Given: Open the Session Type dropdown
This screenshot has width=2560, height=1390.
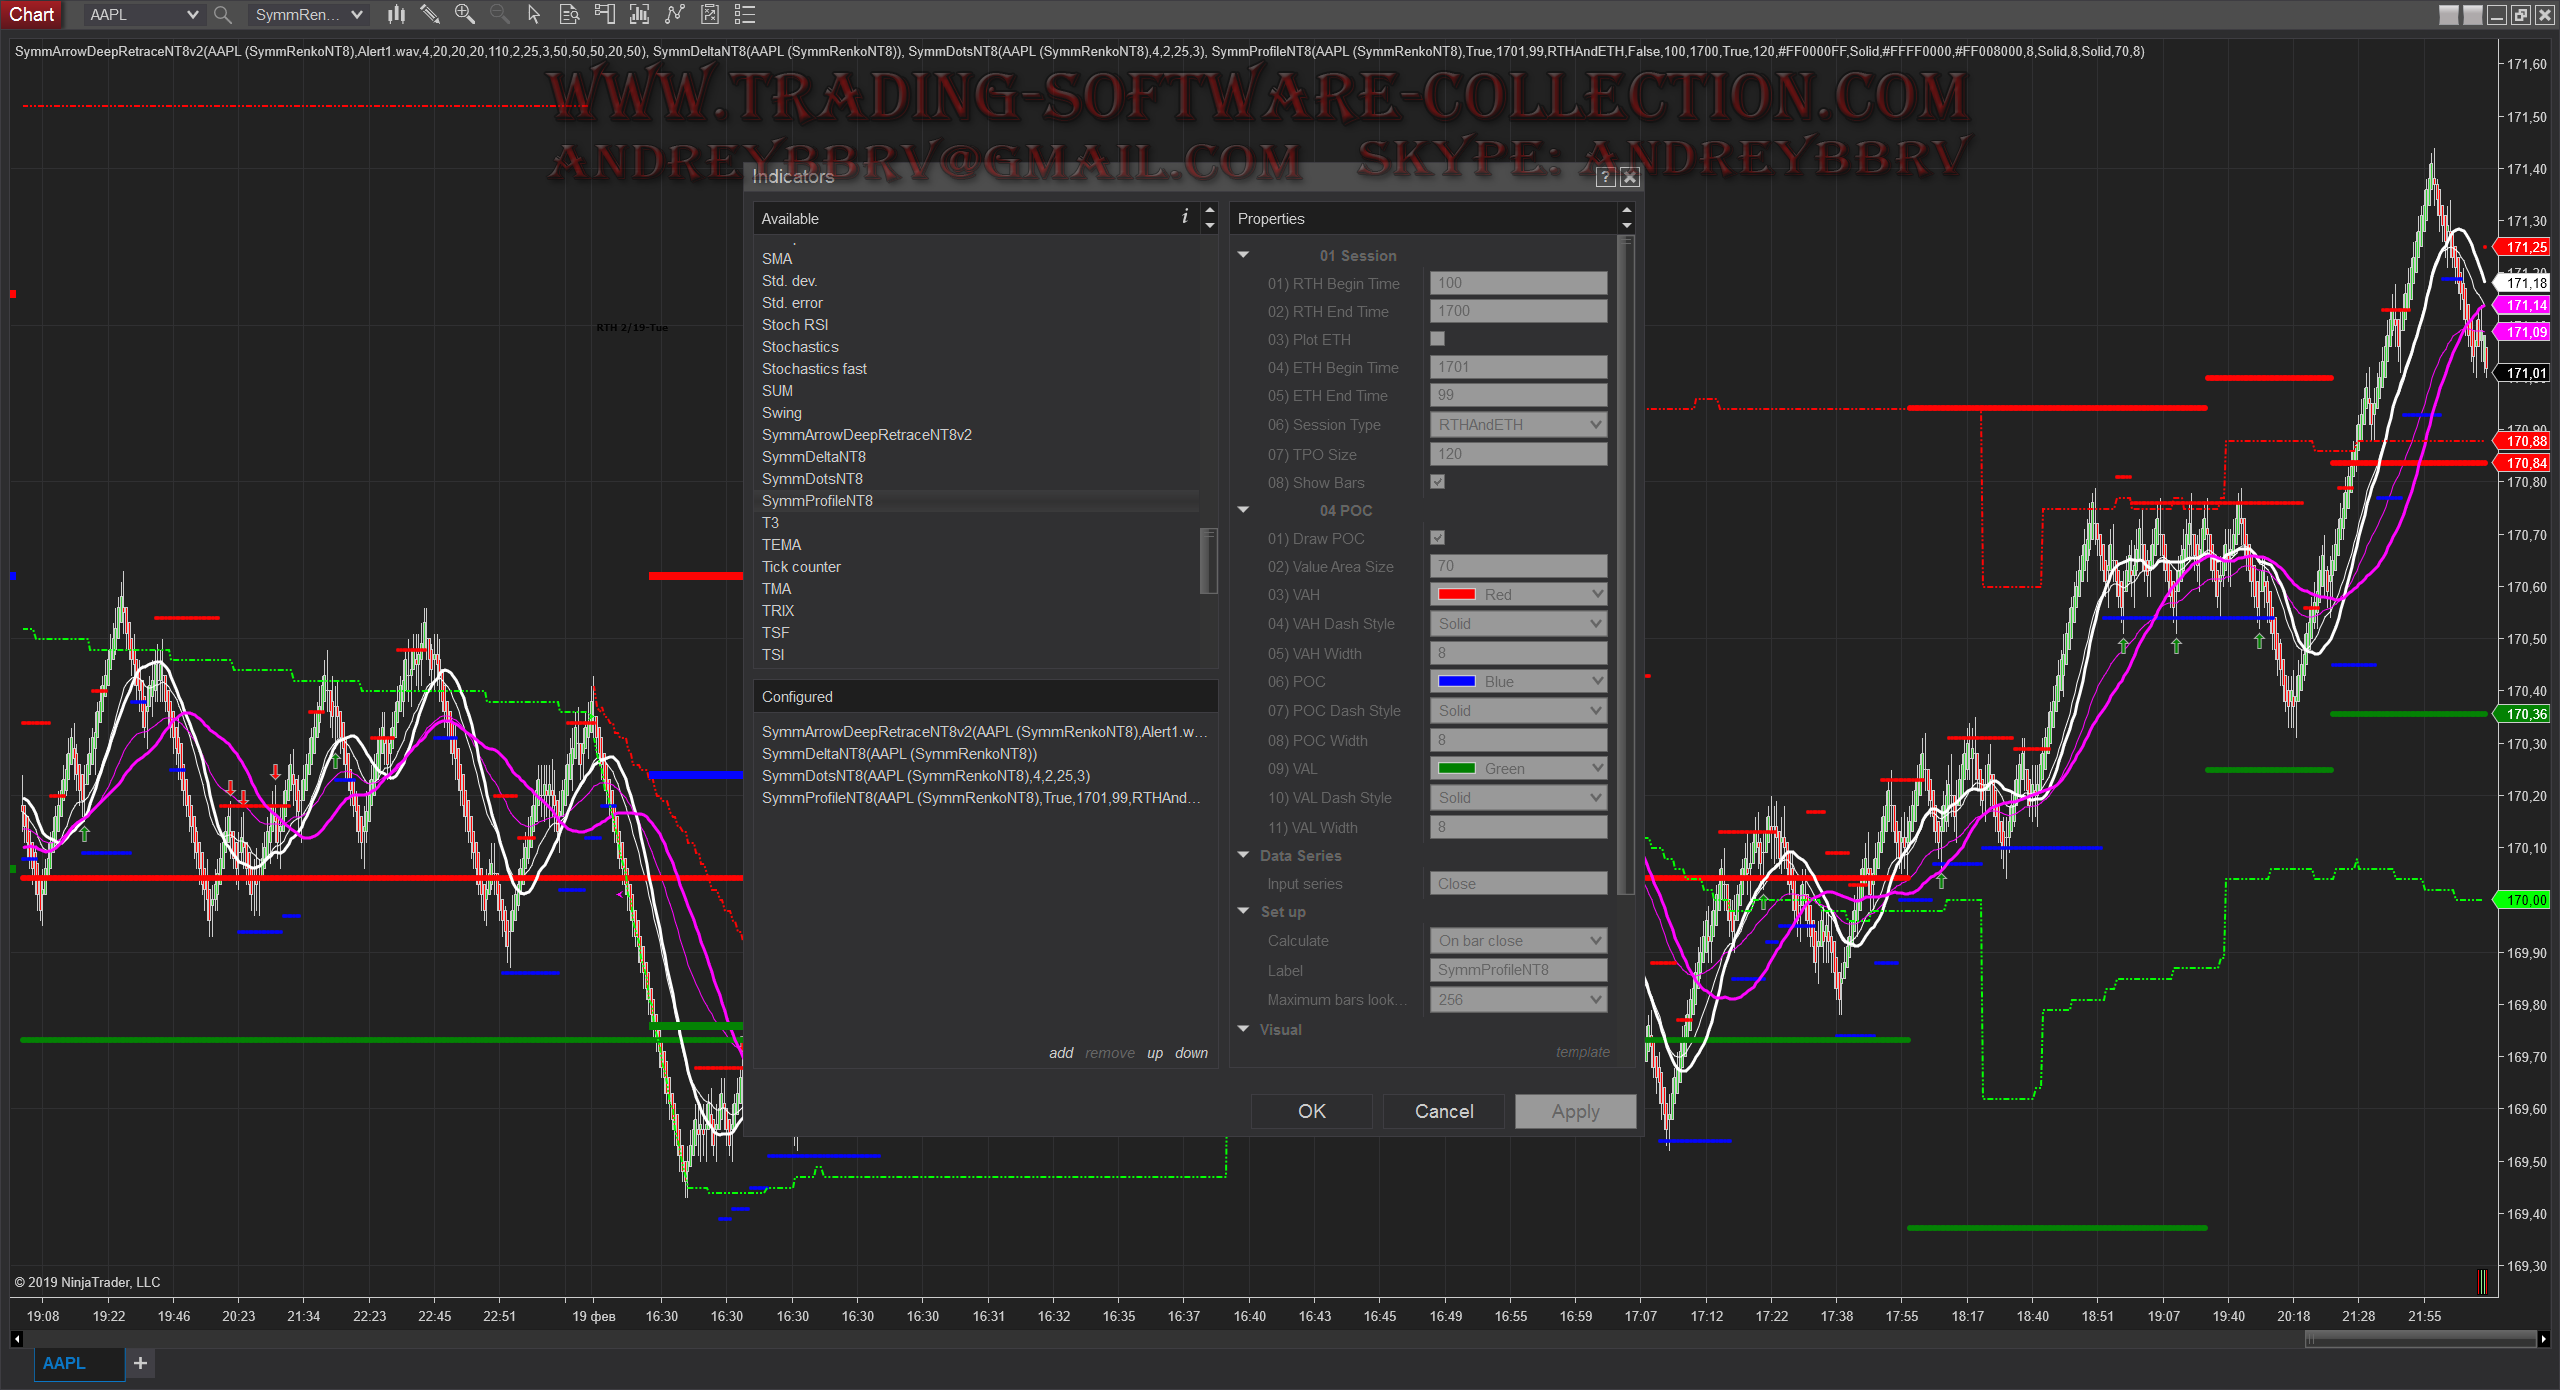Looking at the screenshot, I should point(1518,425).
